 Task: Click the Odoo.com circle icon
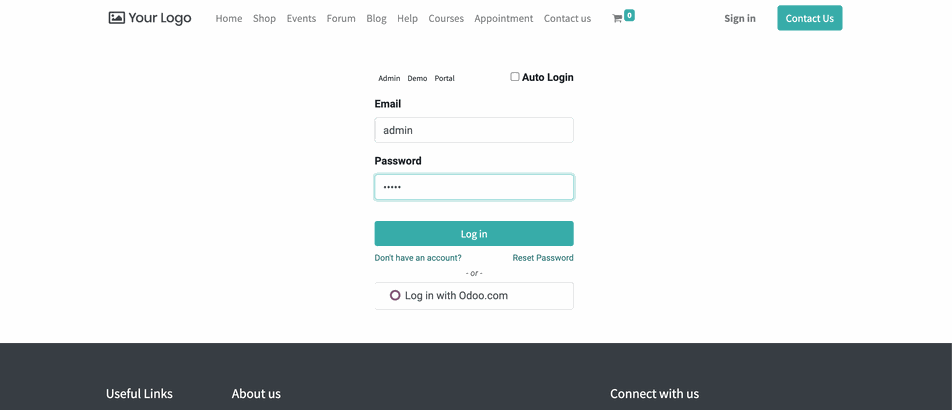click(395, 296)
